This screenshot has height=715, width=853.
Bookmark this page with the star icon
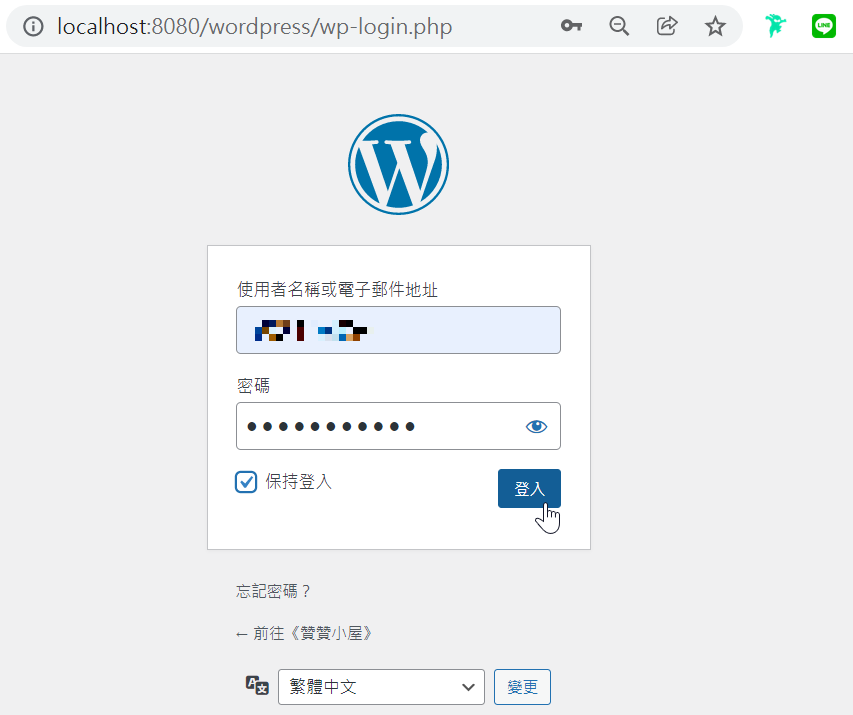[715, 26]
